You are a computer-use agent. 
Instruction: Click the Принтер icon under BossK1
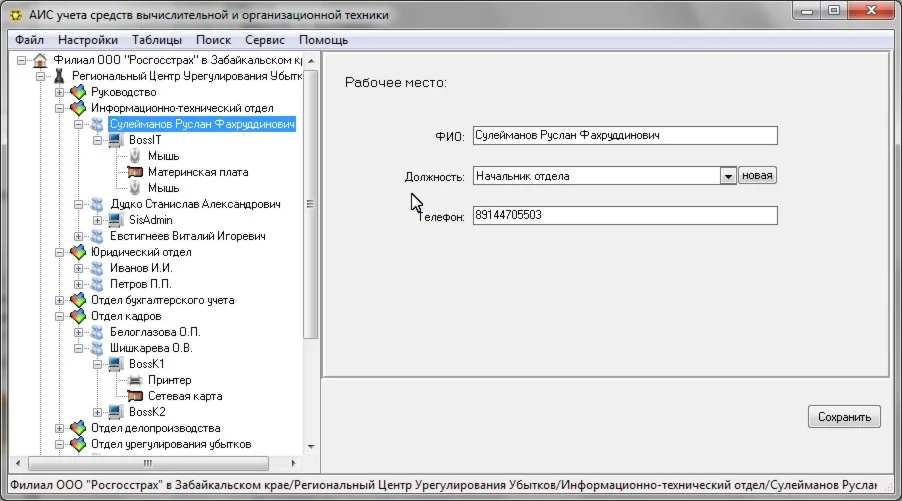[136, 380]
